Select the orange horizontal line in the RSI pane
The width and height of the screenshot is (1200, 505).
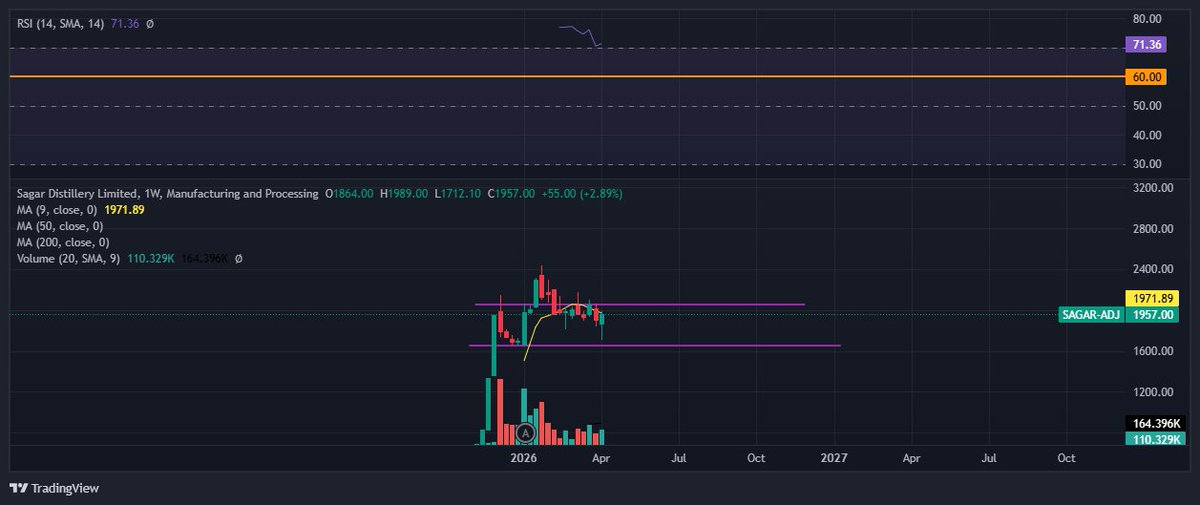tap(566, 76)
